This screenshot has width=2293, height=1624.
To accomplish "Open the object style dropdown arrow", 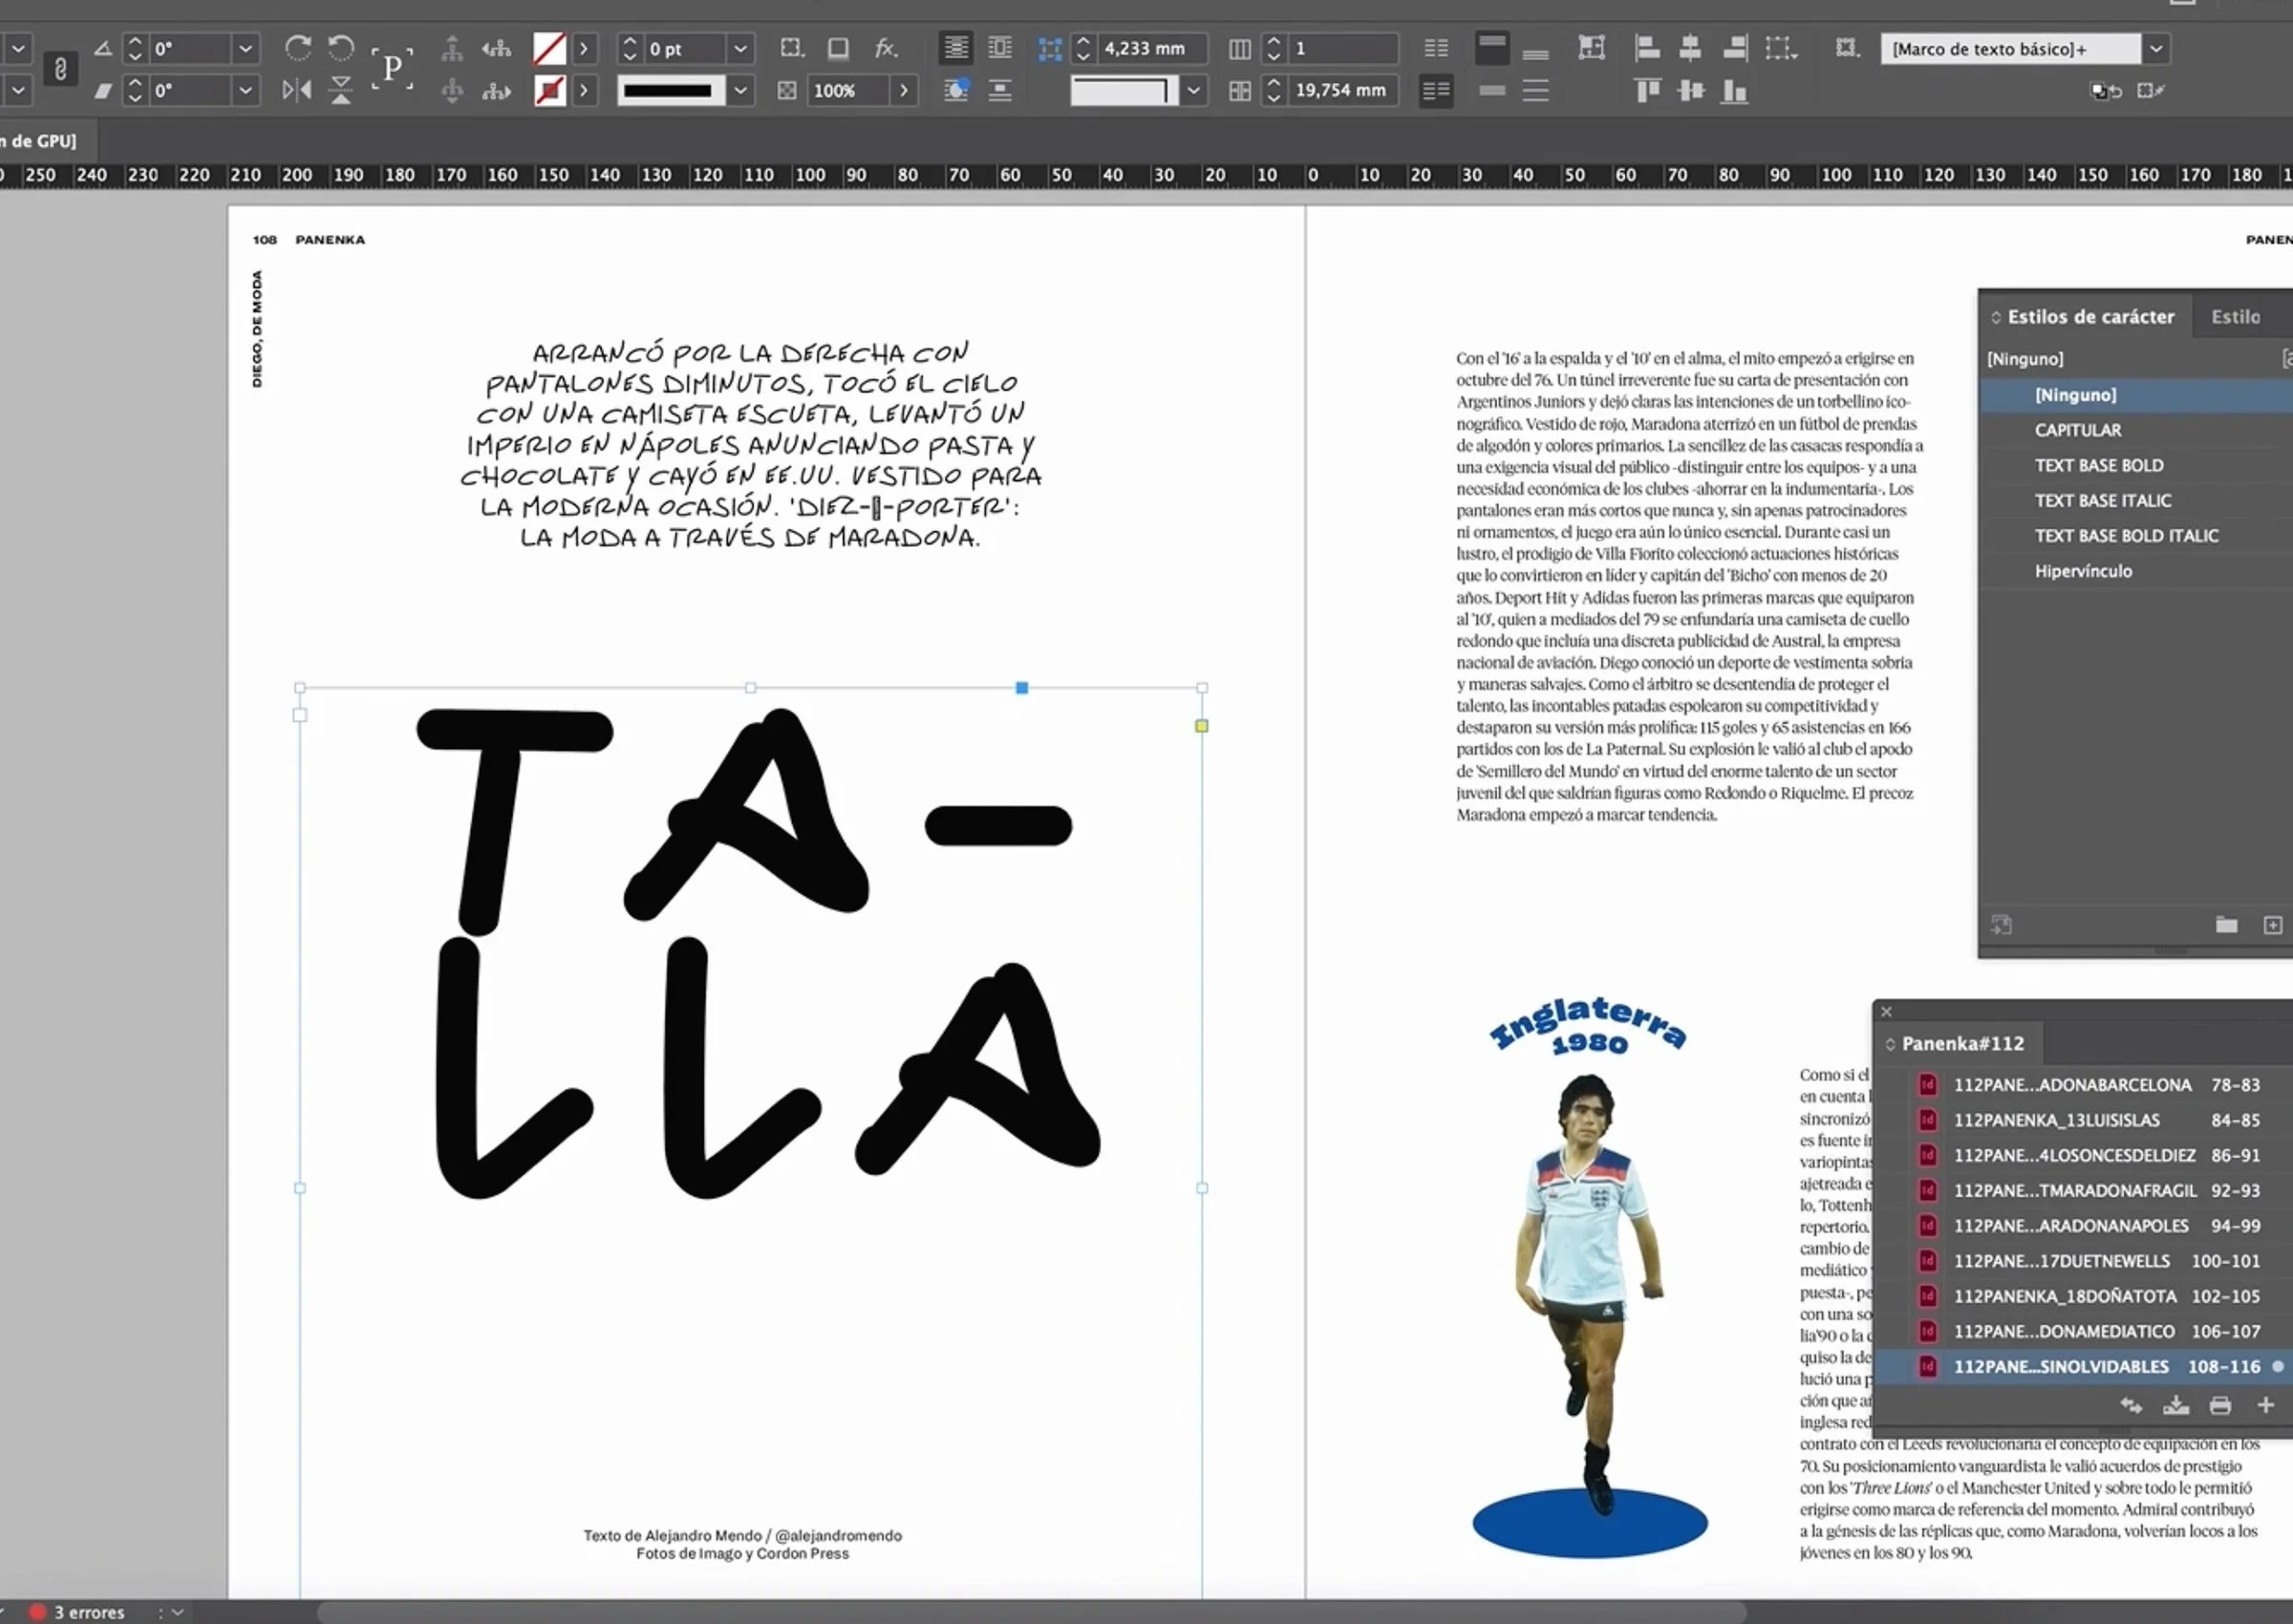I will pyautogui.click(x=2157, y=48).
